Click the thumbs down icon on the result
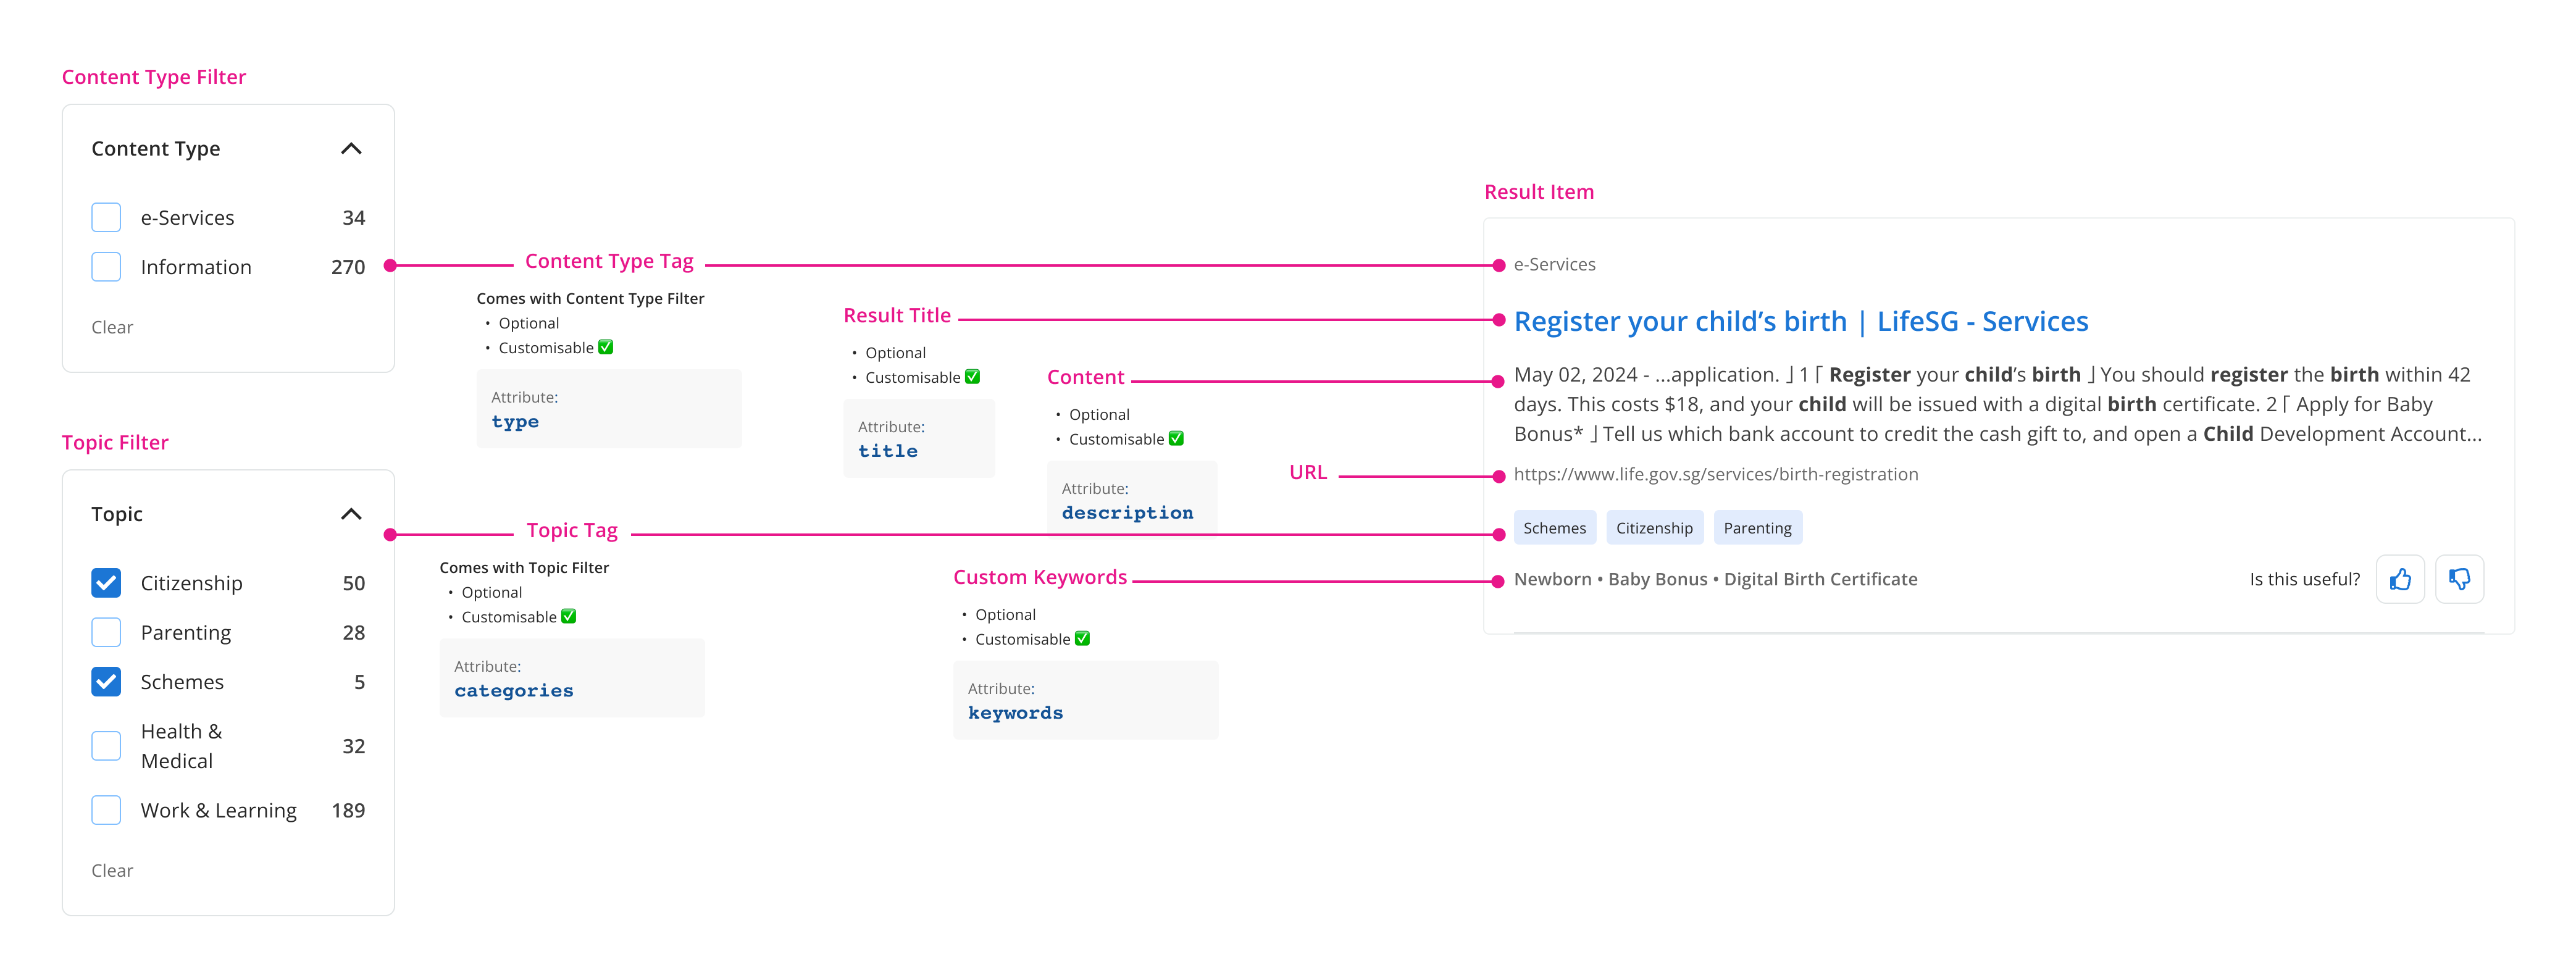This screenshot has width=2576, height=978. tap(2460, 579)
